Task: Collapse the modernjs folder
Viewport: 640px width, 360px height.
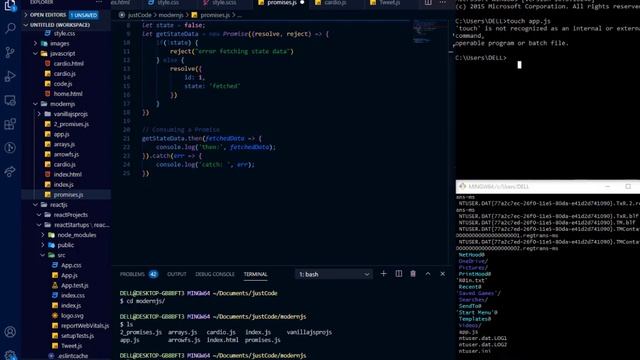Action: point(62,104)
